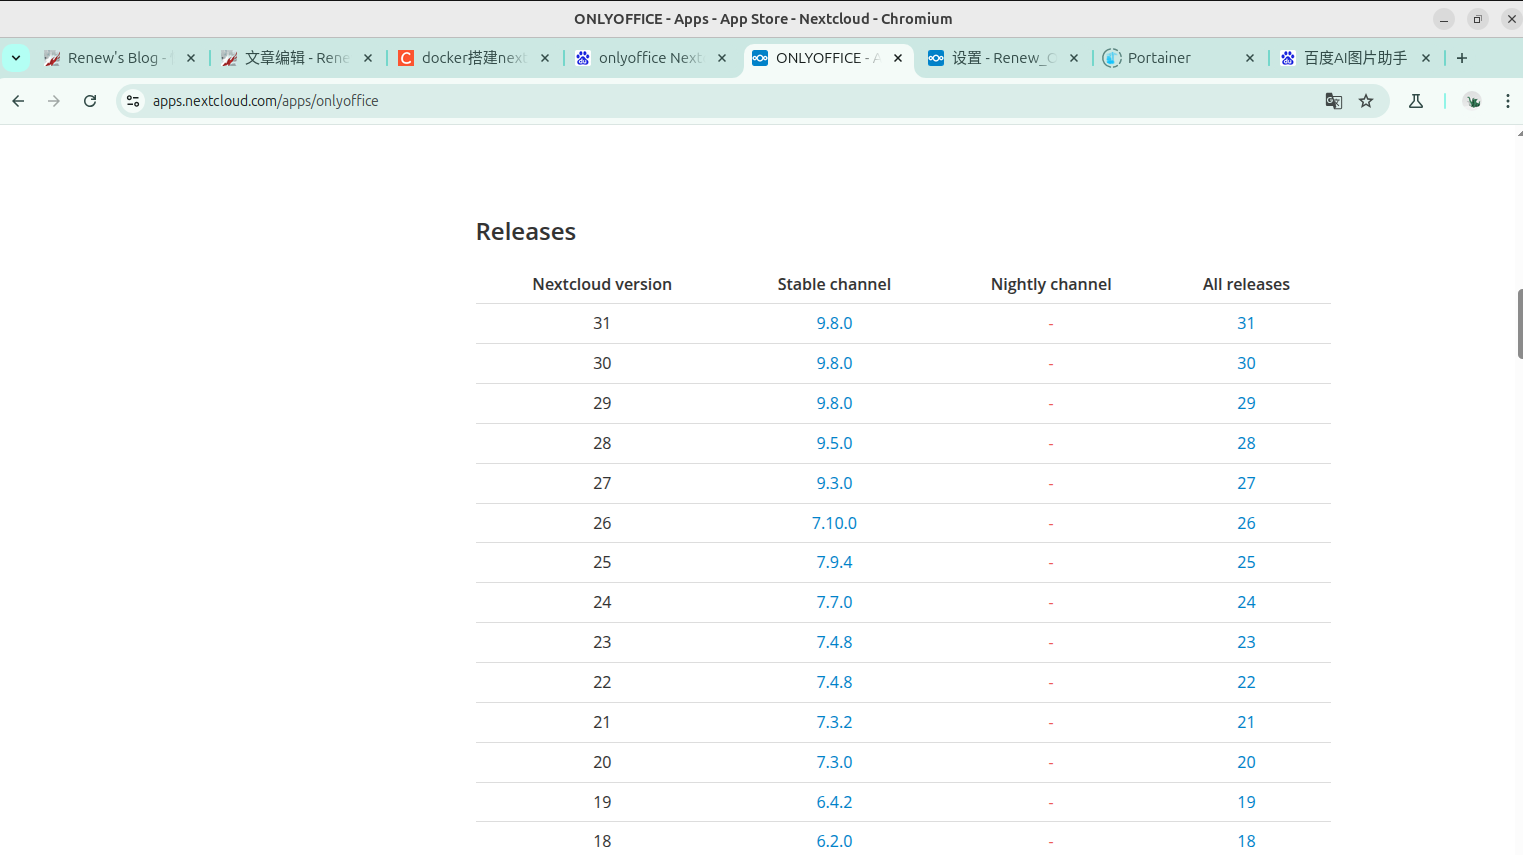Close the 百度AI图片助手 tab
Viewport: 1523px width, 855px height.
click(x=1426, y=58)
